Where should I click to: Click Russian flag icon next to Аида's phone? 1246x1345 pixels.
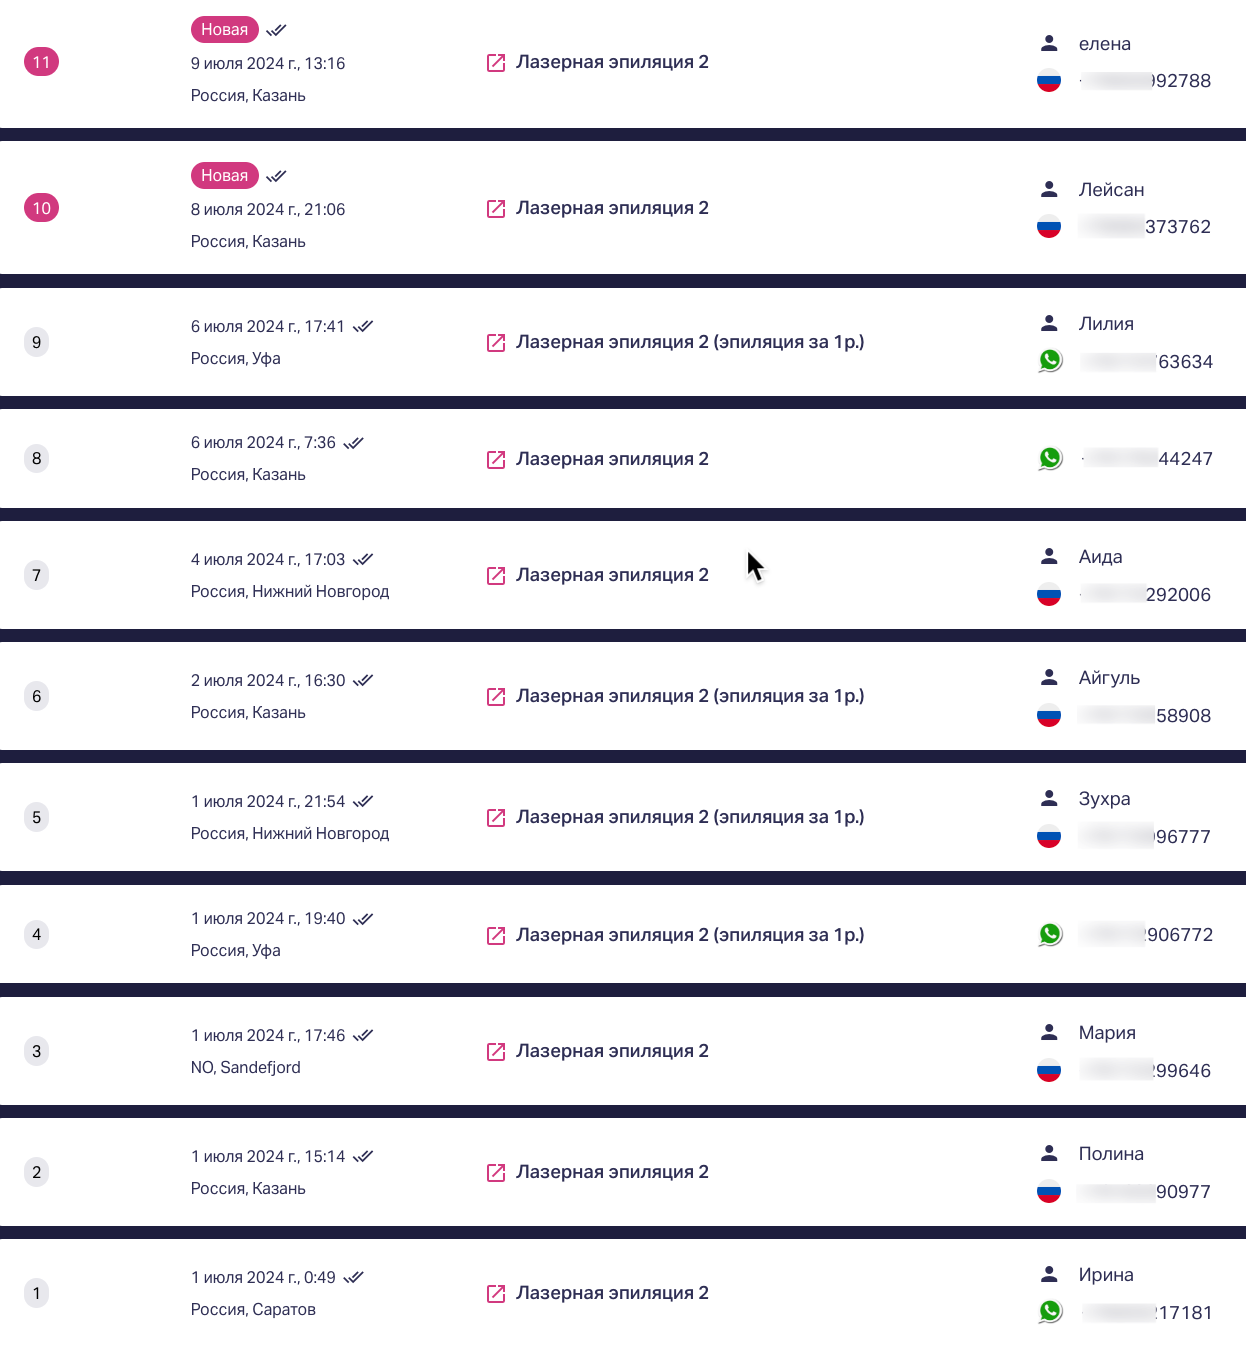1049,595
